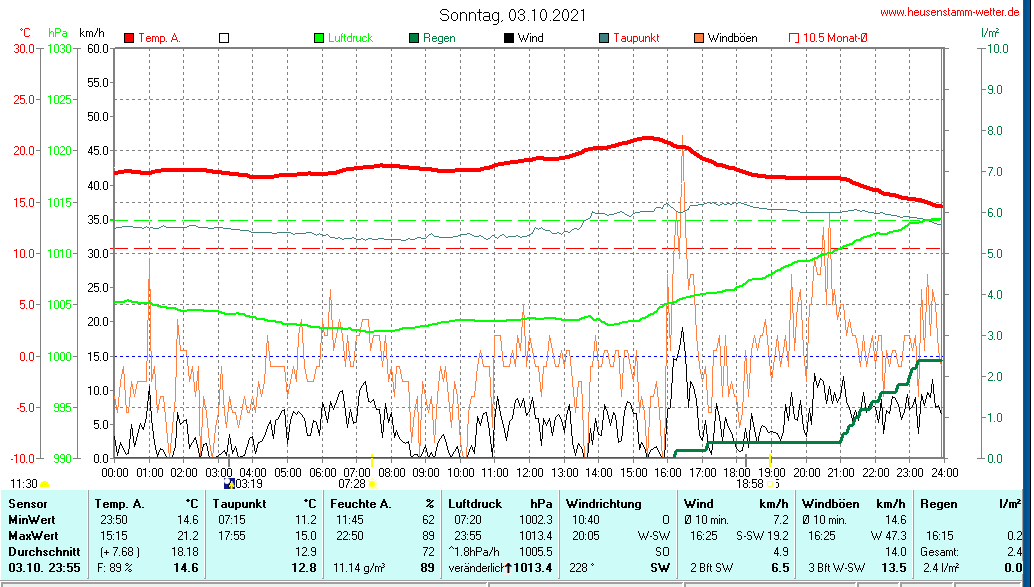The width and height of the screenshot is (1034, 587).
Task: Click the moon icon next to 03:19
Action: tap(229, 484)
